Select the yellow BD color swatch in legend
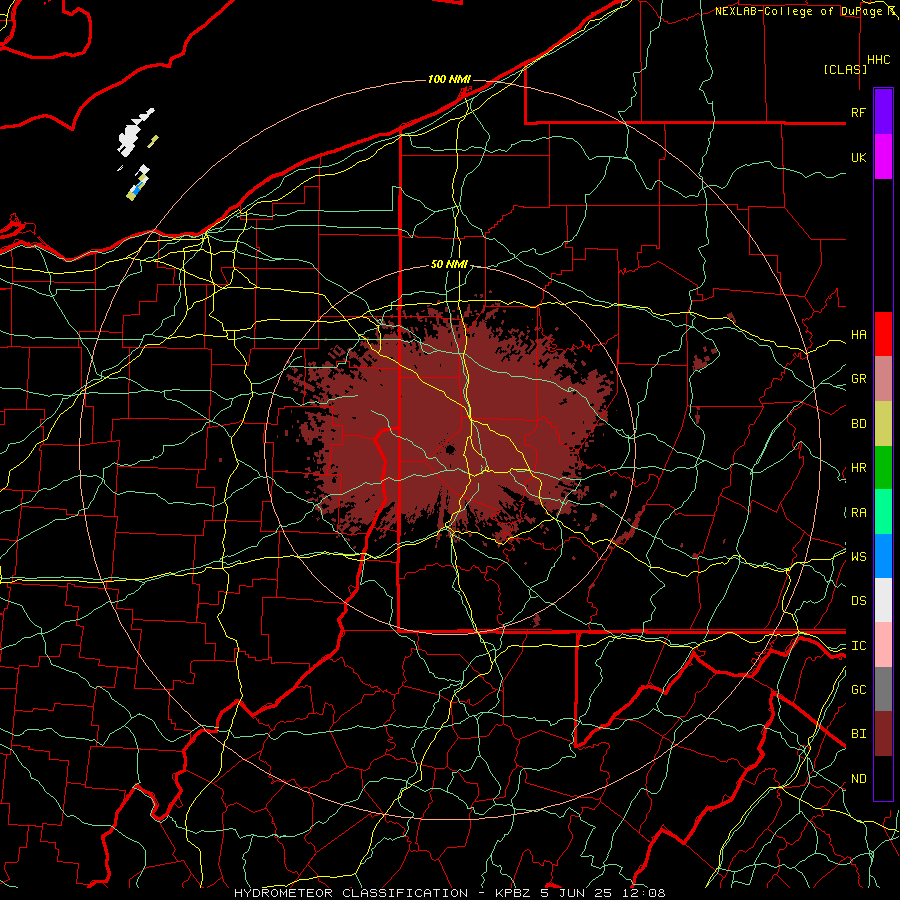 pos(883,424)
